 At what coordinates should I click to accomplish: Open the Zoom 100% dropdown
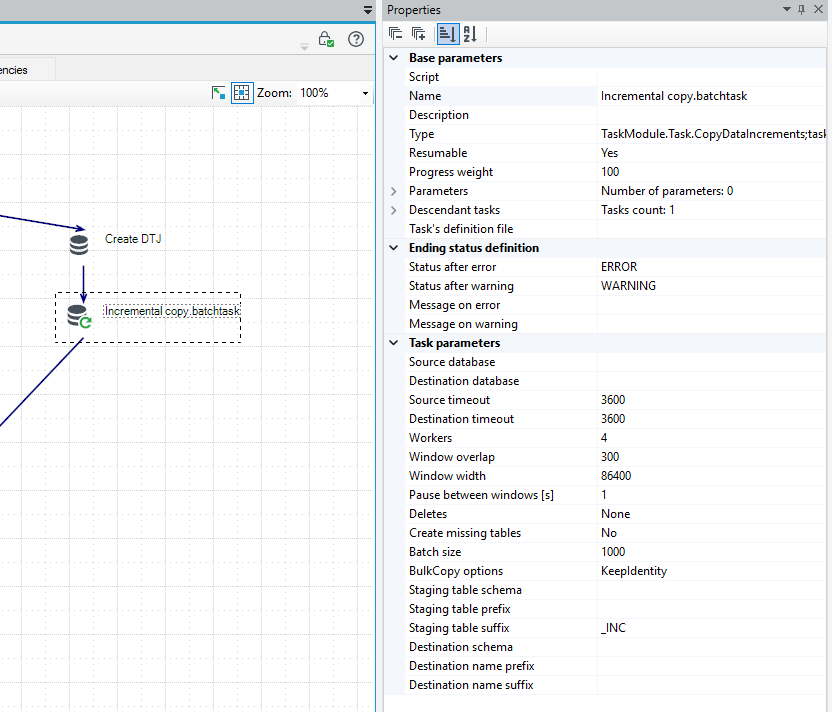click(365, 93)
